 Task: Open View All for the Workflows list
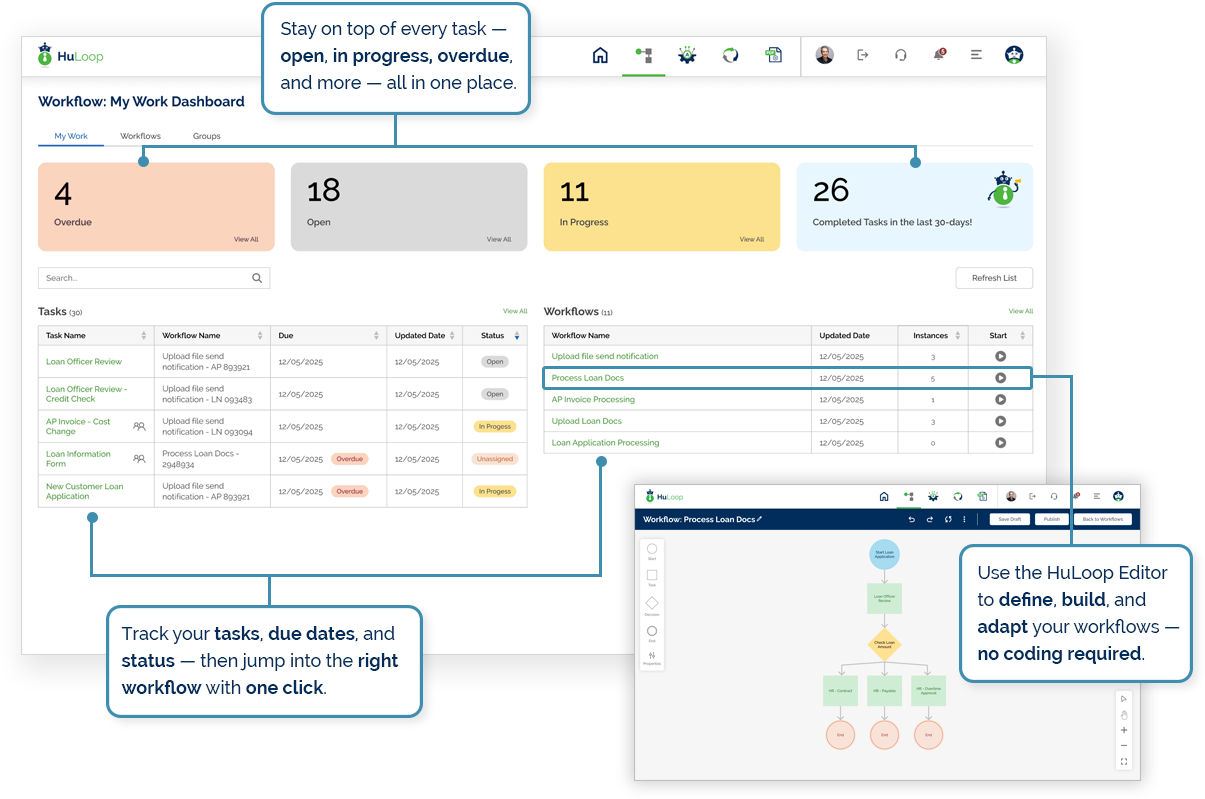tap(1021, 311)
